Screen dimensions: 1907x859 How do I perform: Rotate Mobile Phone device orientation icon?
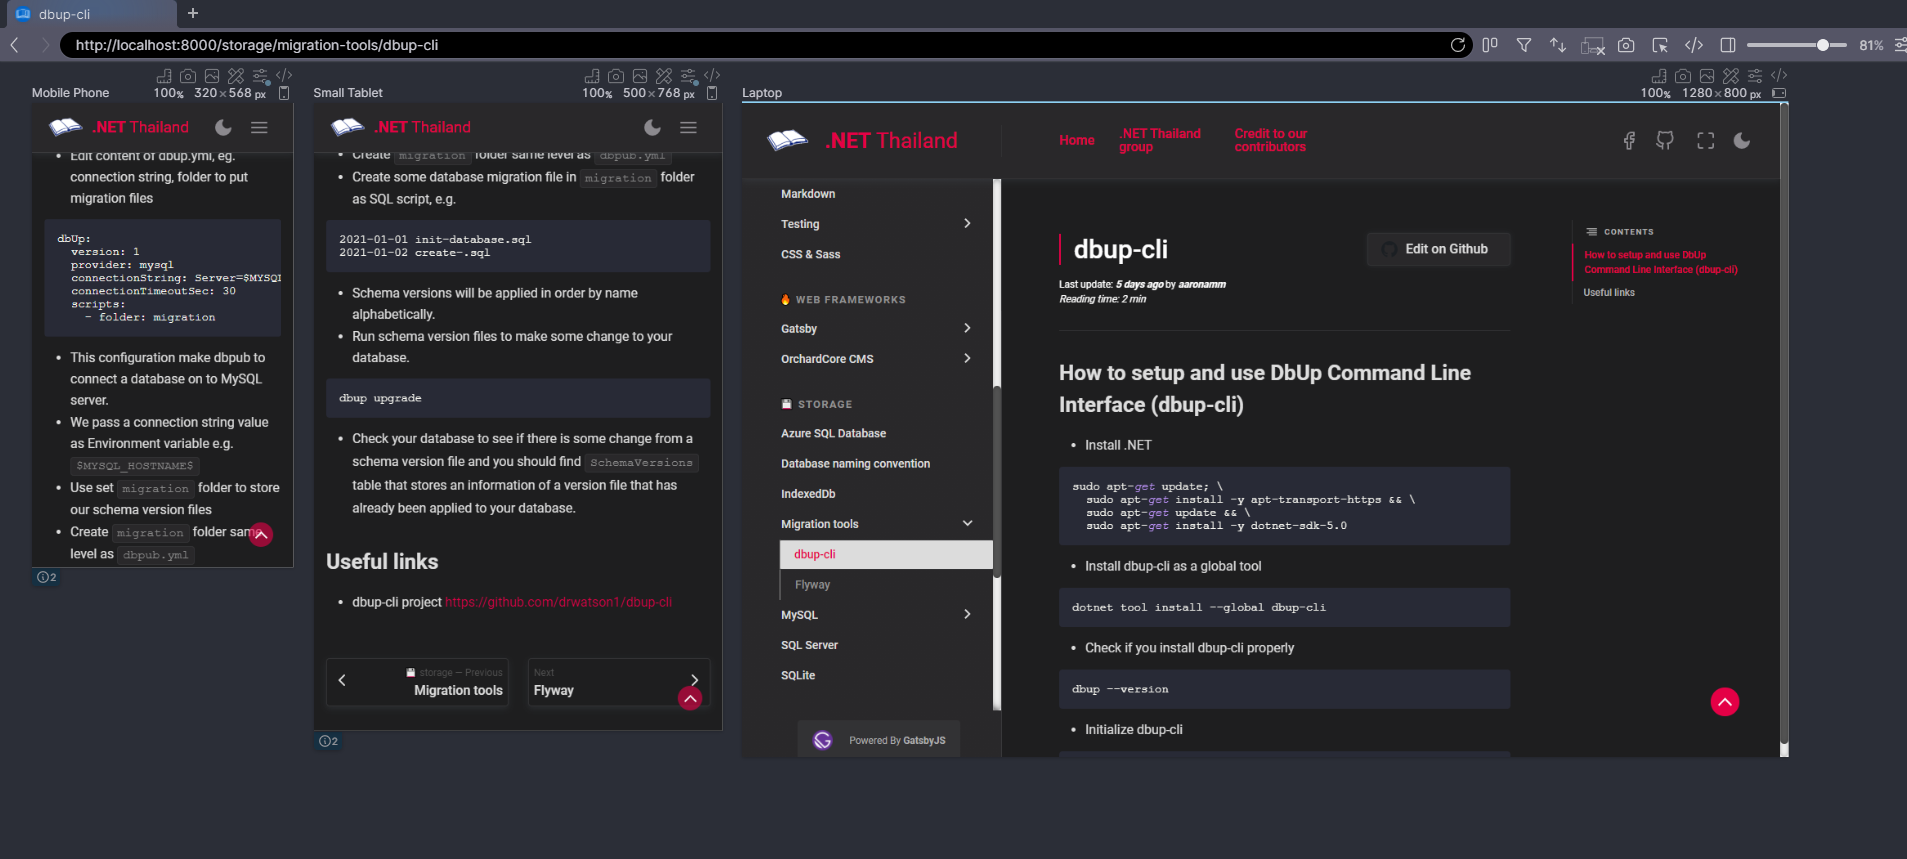tap(284, 93)
